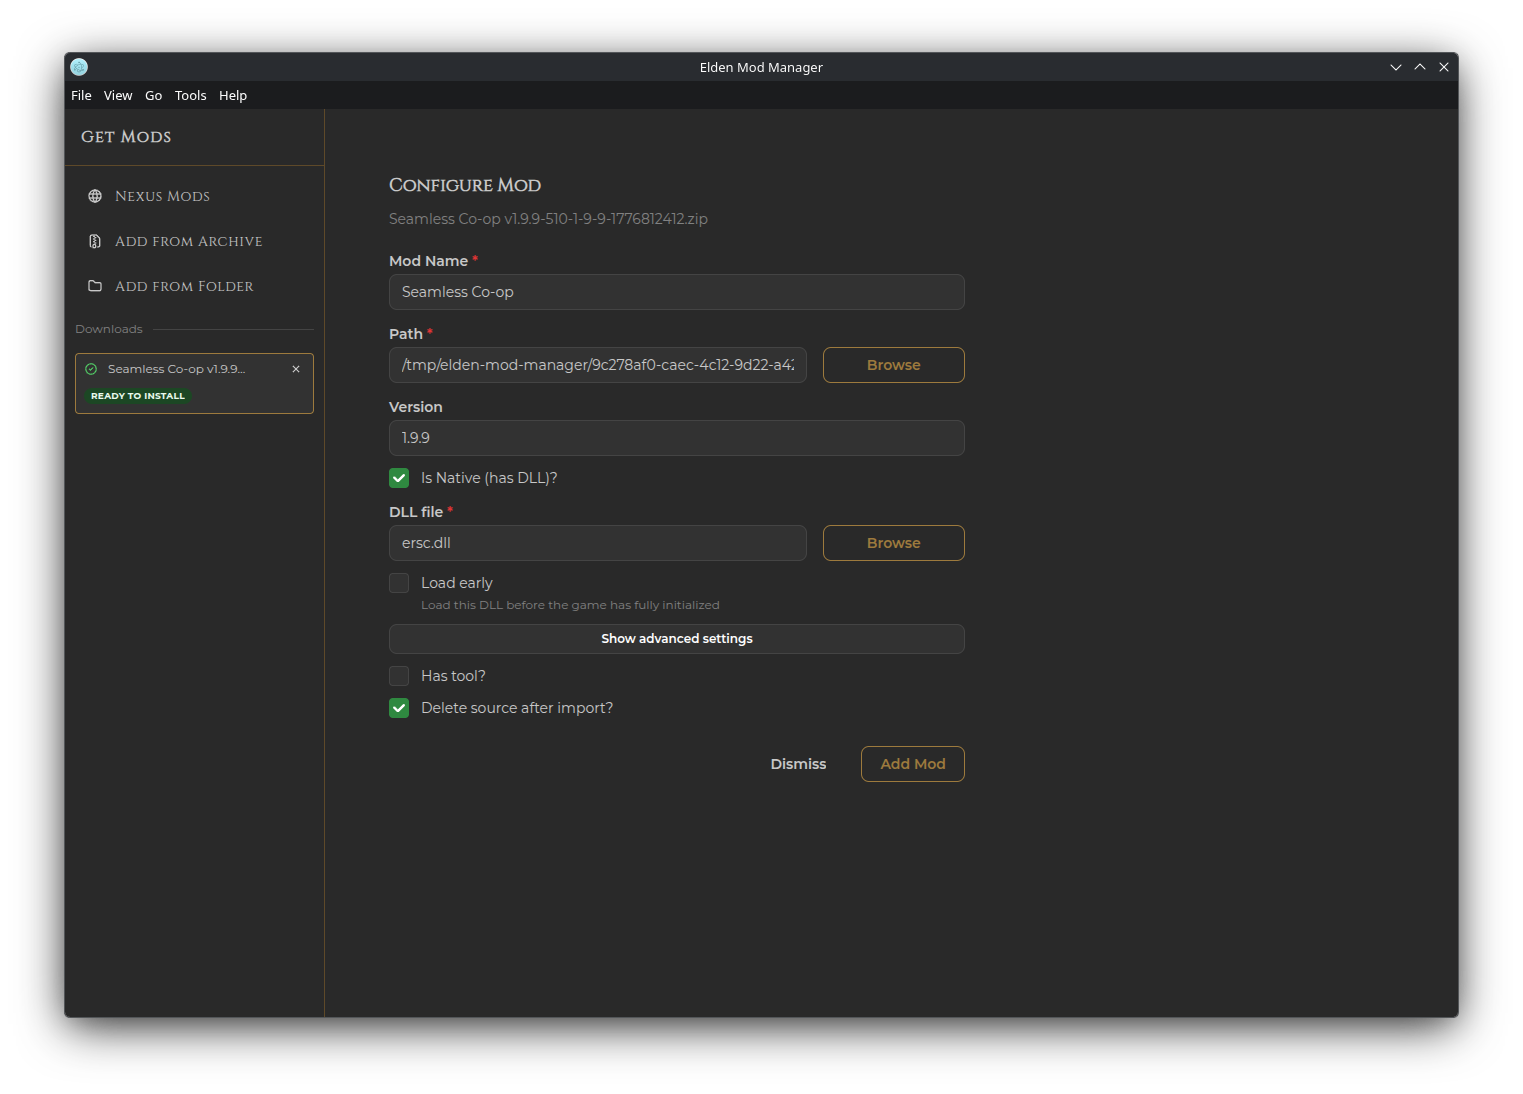Open the View menu
Viewport: 1523px width, 1094px height.
[118, 95]
